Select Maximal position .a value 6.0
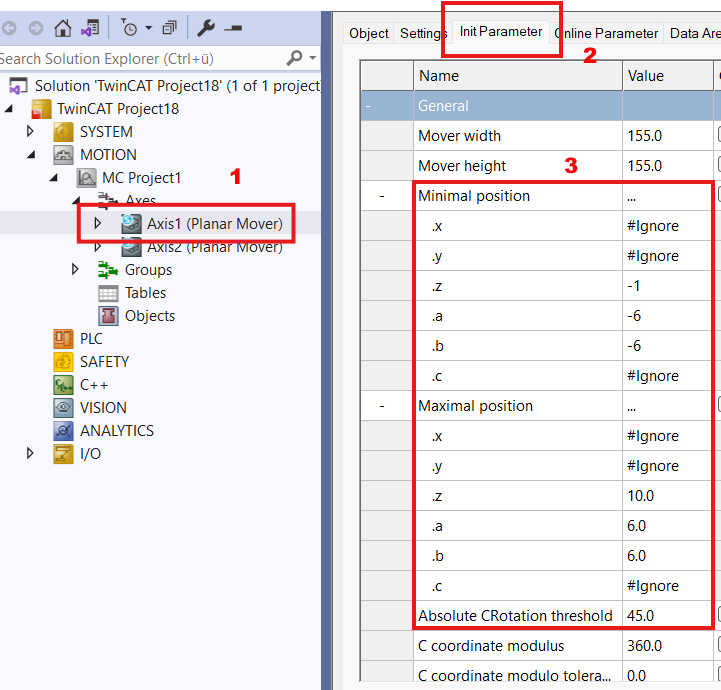This screenshot has height=690, width=721. click(668, 526)
